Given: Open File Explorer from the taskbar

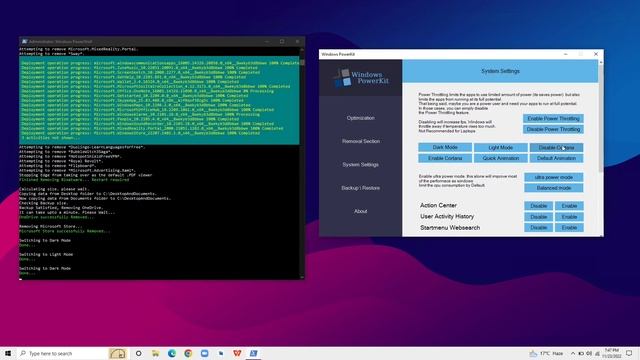Looking at the screenshot, I should click(x=155, y=353).
